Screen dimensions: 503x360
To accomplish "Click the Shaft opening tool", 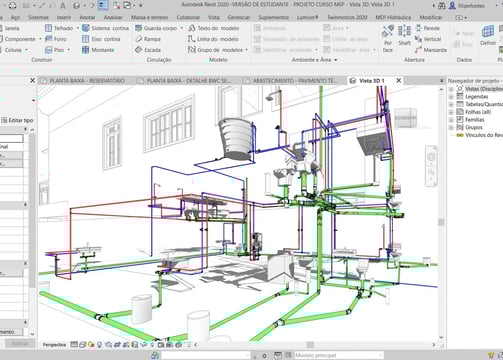I will pyautogui.click(x=404, y=36).
